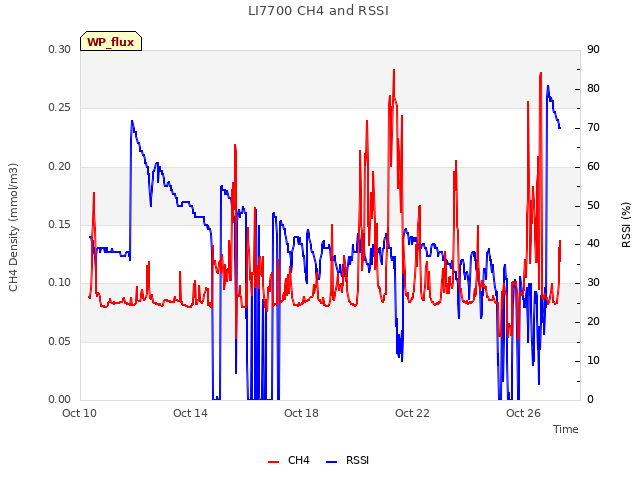Click the Time axis label

[x=565, y=429]
